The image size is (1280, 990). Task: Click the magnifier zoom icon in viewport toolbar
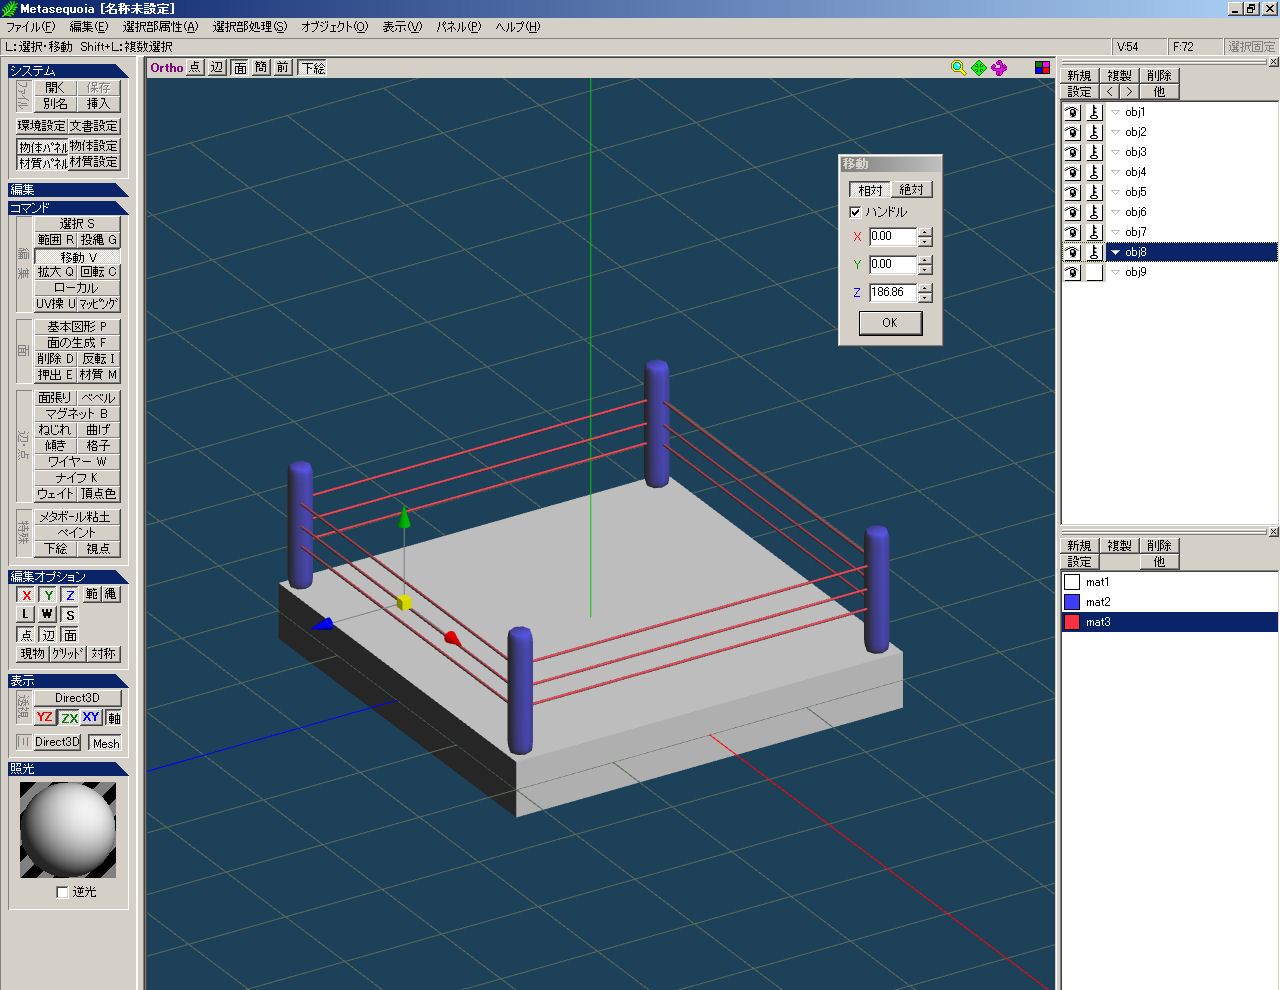[958, 68]
